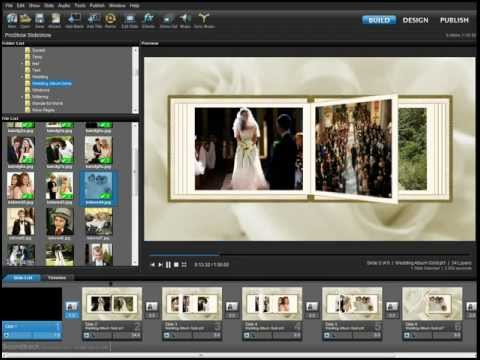Select the Slide 5 thumbnail in slide list

coord(352,304)
